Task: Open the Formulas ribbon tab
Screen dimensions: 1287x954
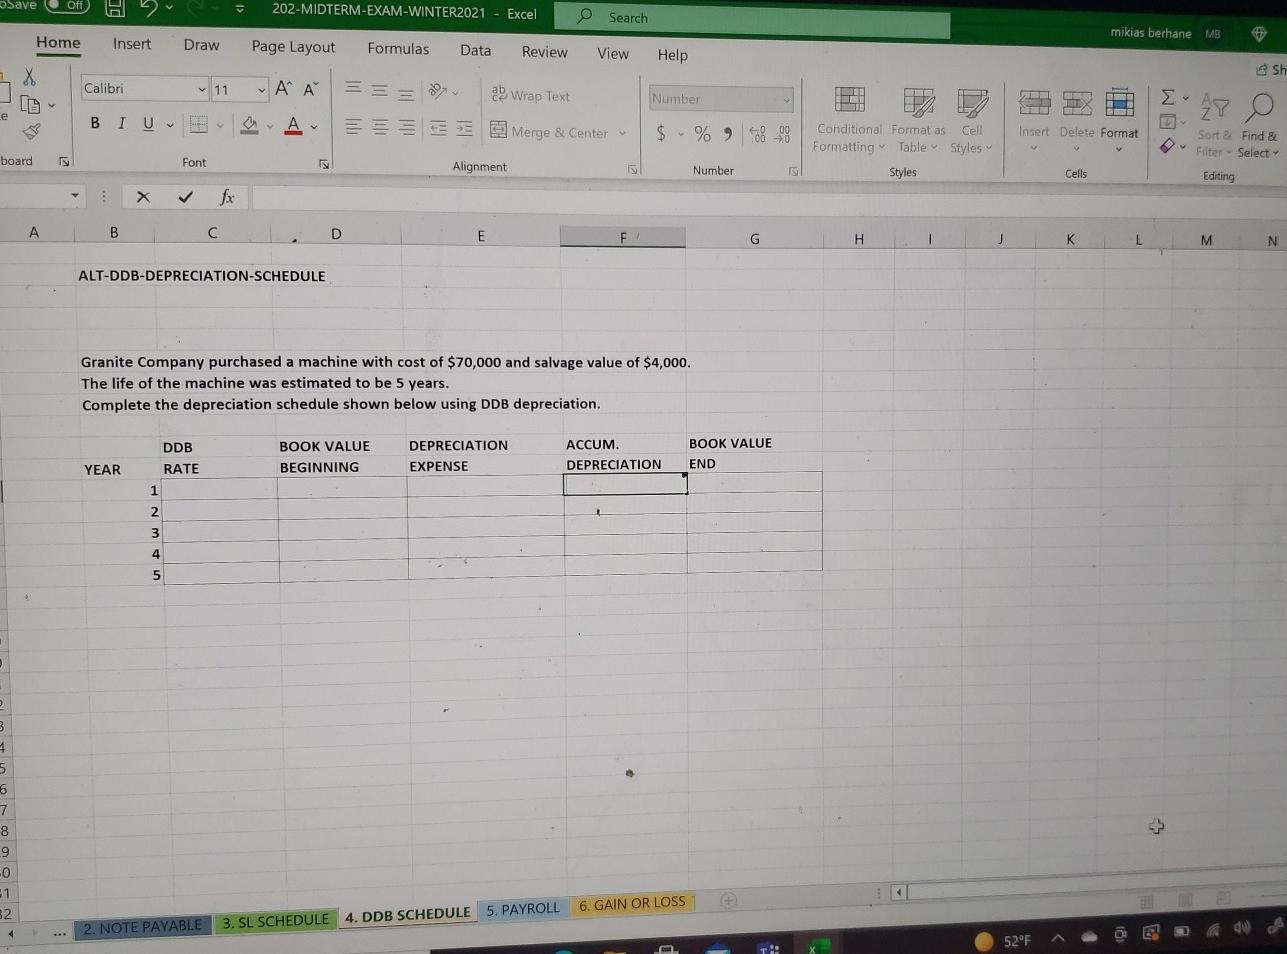Action: pos(398,48)
